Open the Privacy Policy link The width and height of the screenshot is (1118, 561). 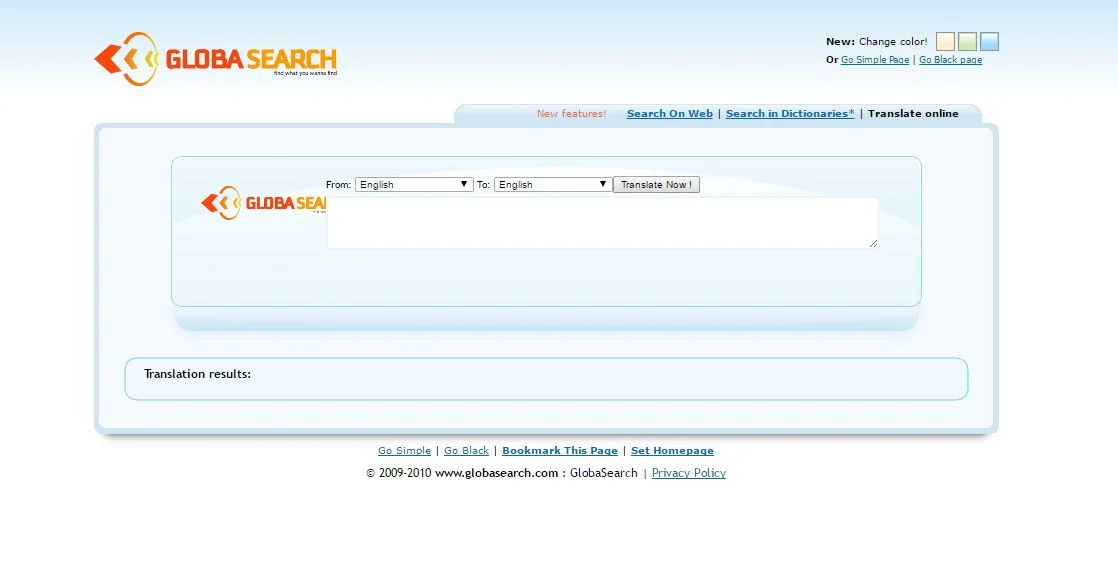click(x=689, y=473)
